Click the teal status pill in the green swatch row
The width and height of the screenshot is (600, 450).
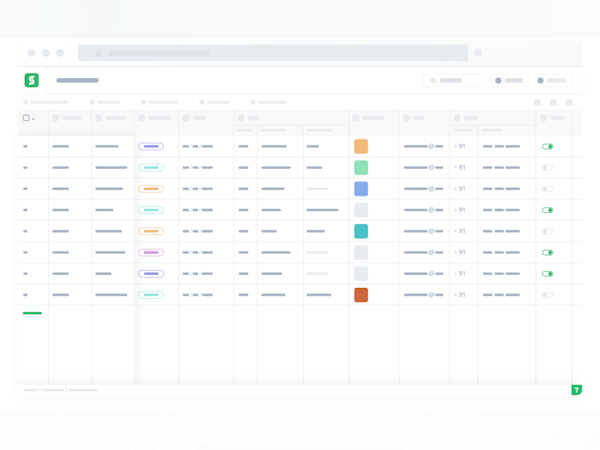pos(151,168)
